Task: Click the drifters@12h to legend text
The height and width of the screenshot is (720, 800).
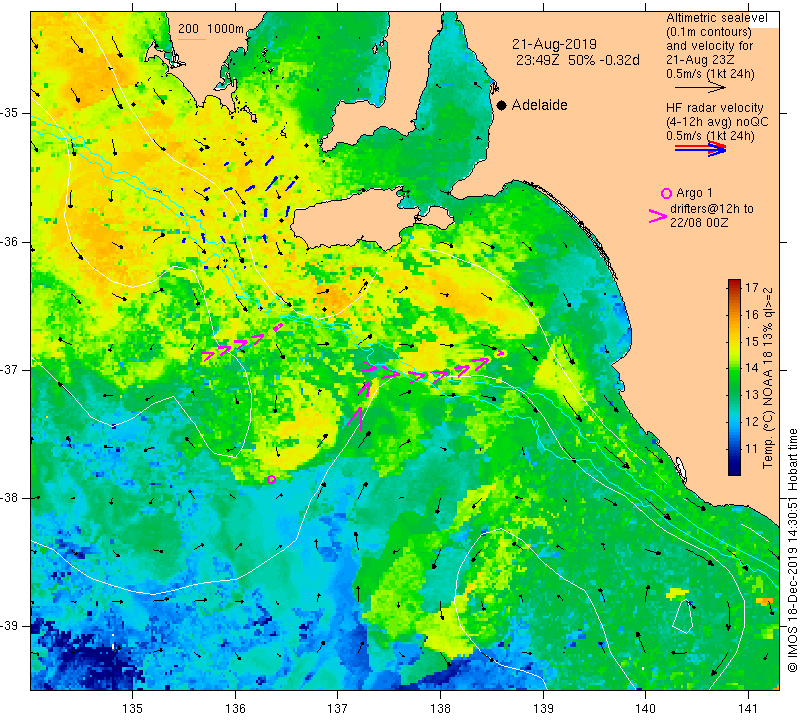Action: pyautogui.click(x=711, y=209)
